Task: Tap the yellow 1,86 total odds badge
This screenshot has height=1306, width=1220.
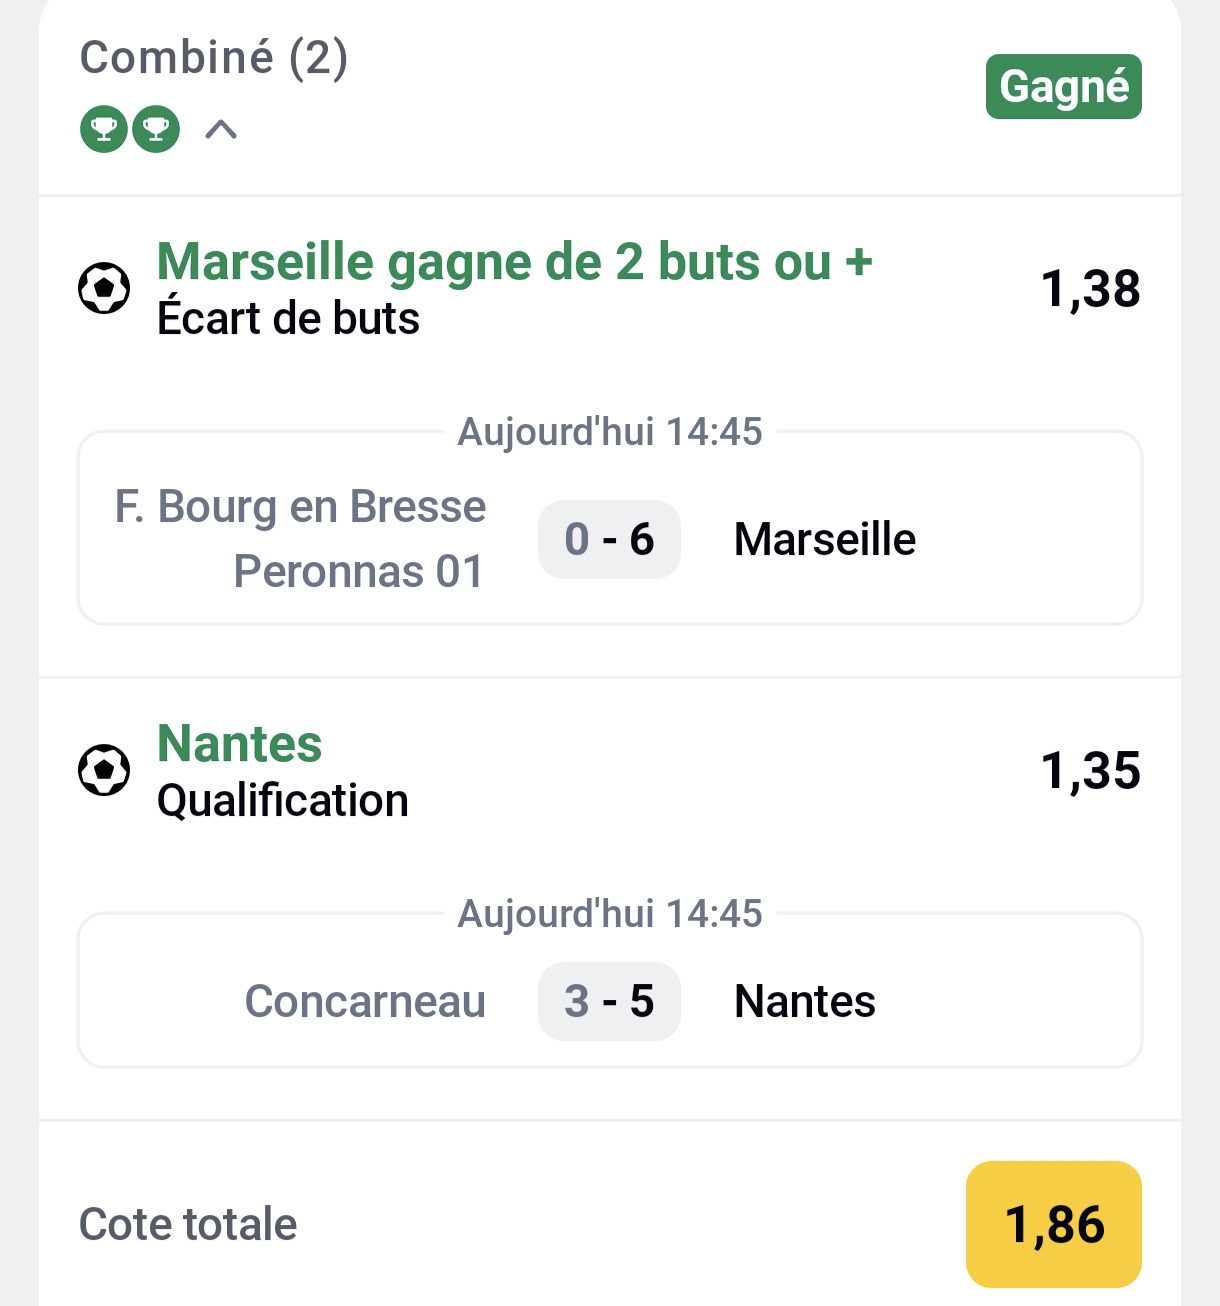Action: pos(1054,1224)
